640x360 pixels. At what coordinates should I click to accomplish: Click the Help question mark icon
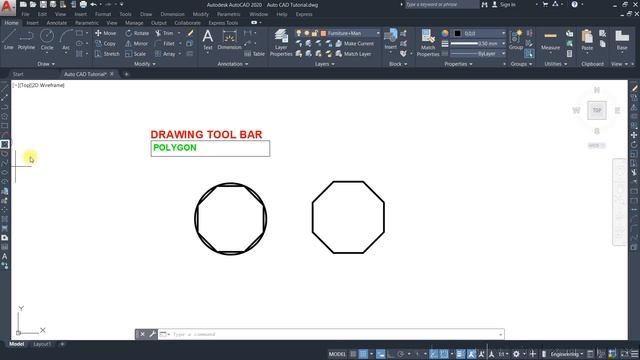coord(574,4)
